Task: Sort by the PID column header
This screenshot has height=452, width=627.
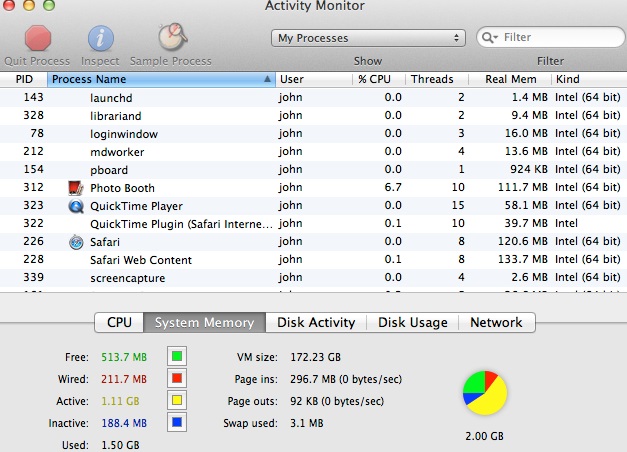Action: point(24,79)
